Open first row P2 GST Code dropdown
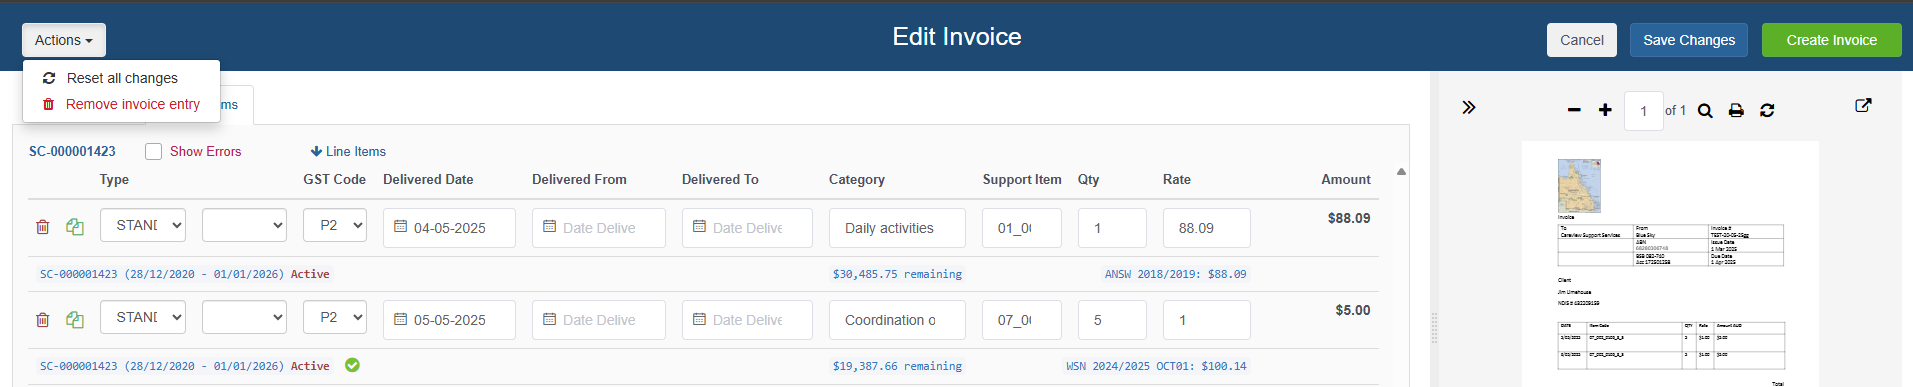The width and height of the screenshot is (1913, 387). pos(335,225)
